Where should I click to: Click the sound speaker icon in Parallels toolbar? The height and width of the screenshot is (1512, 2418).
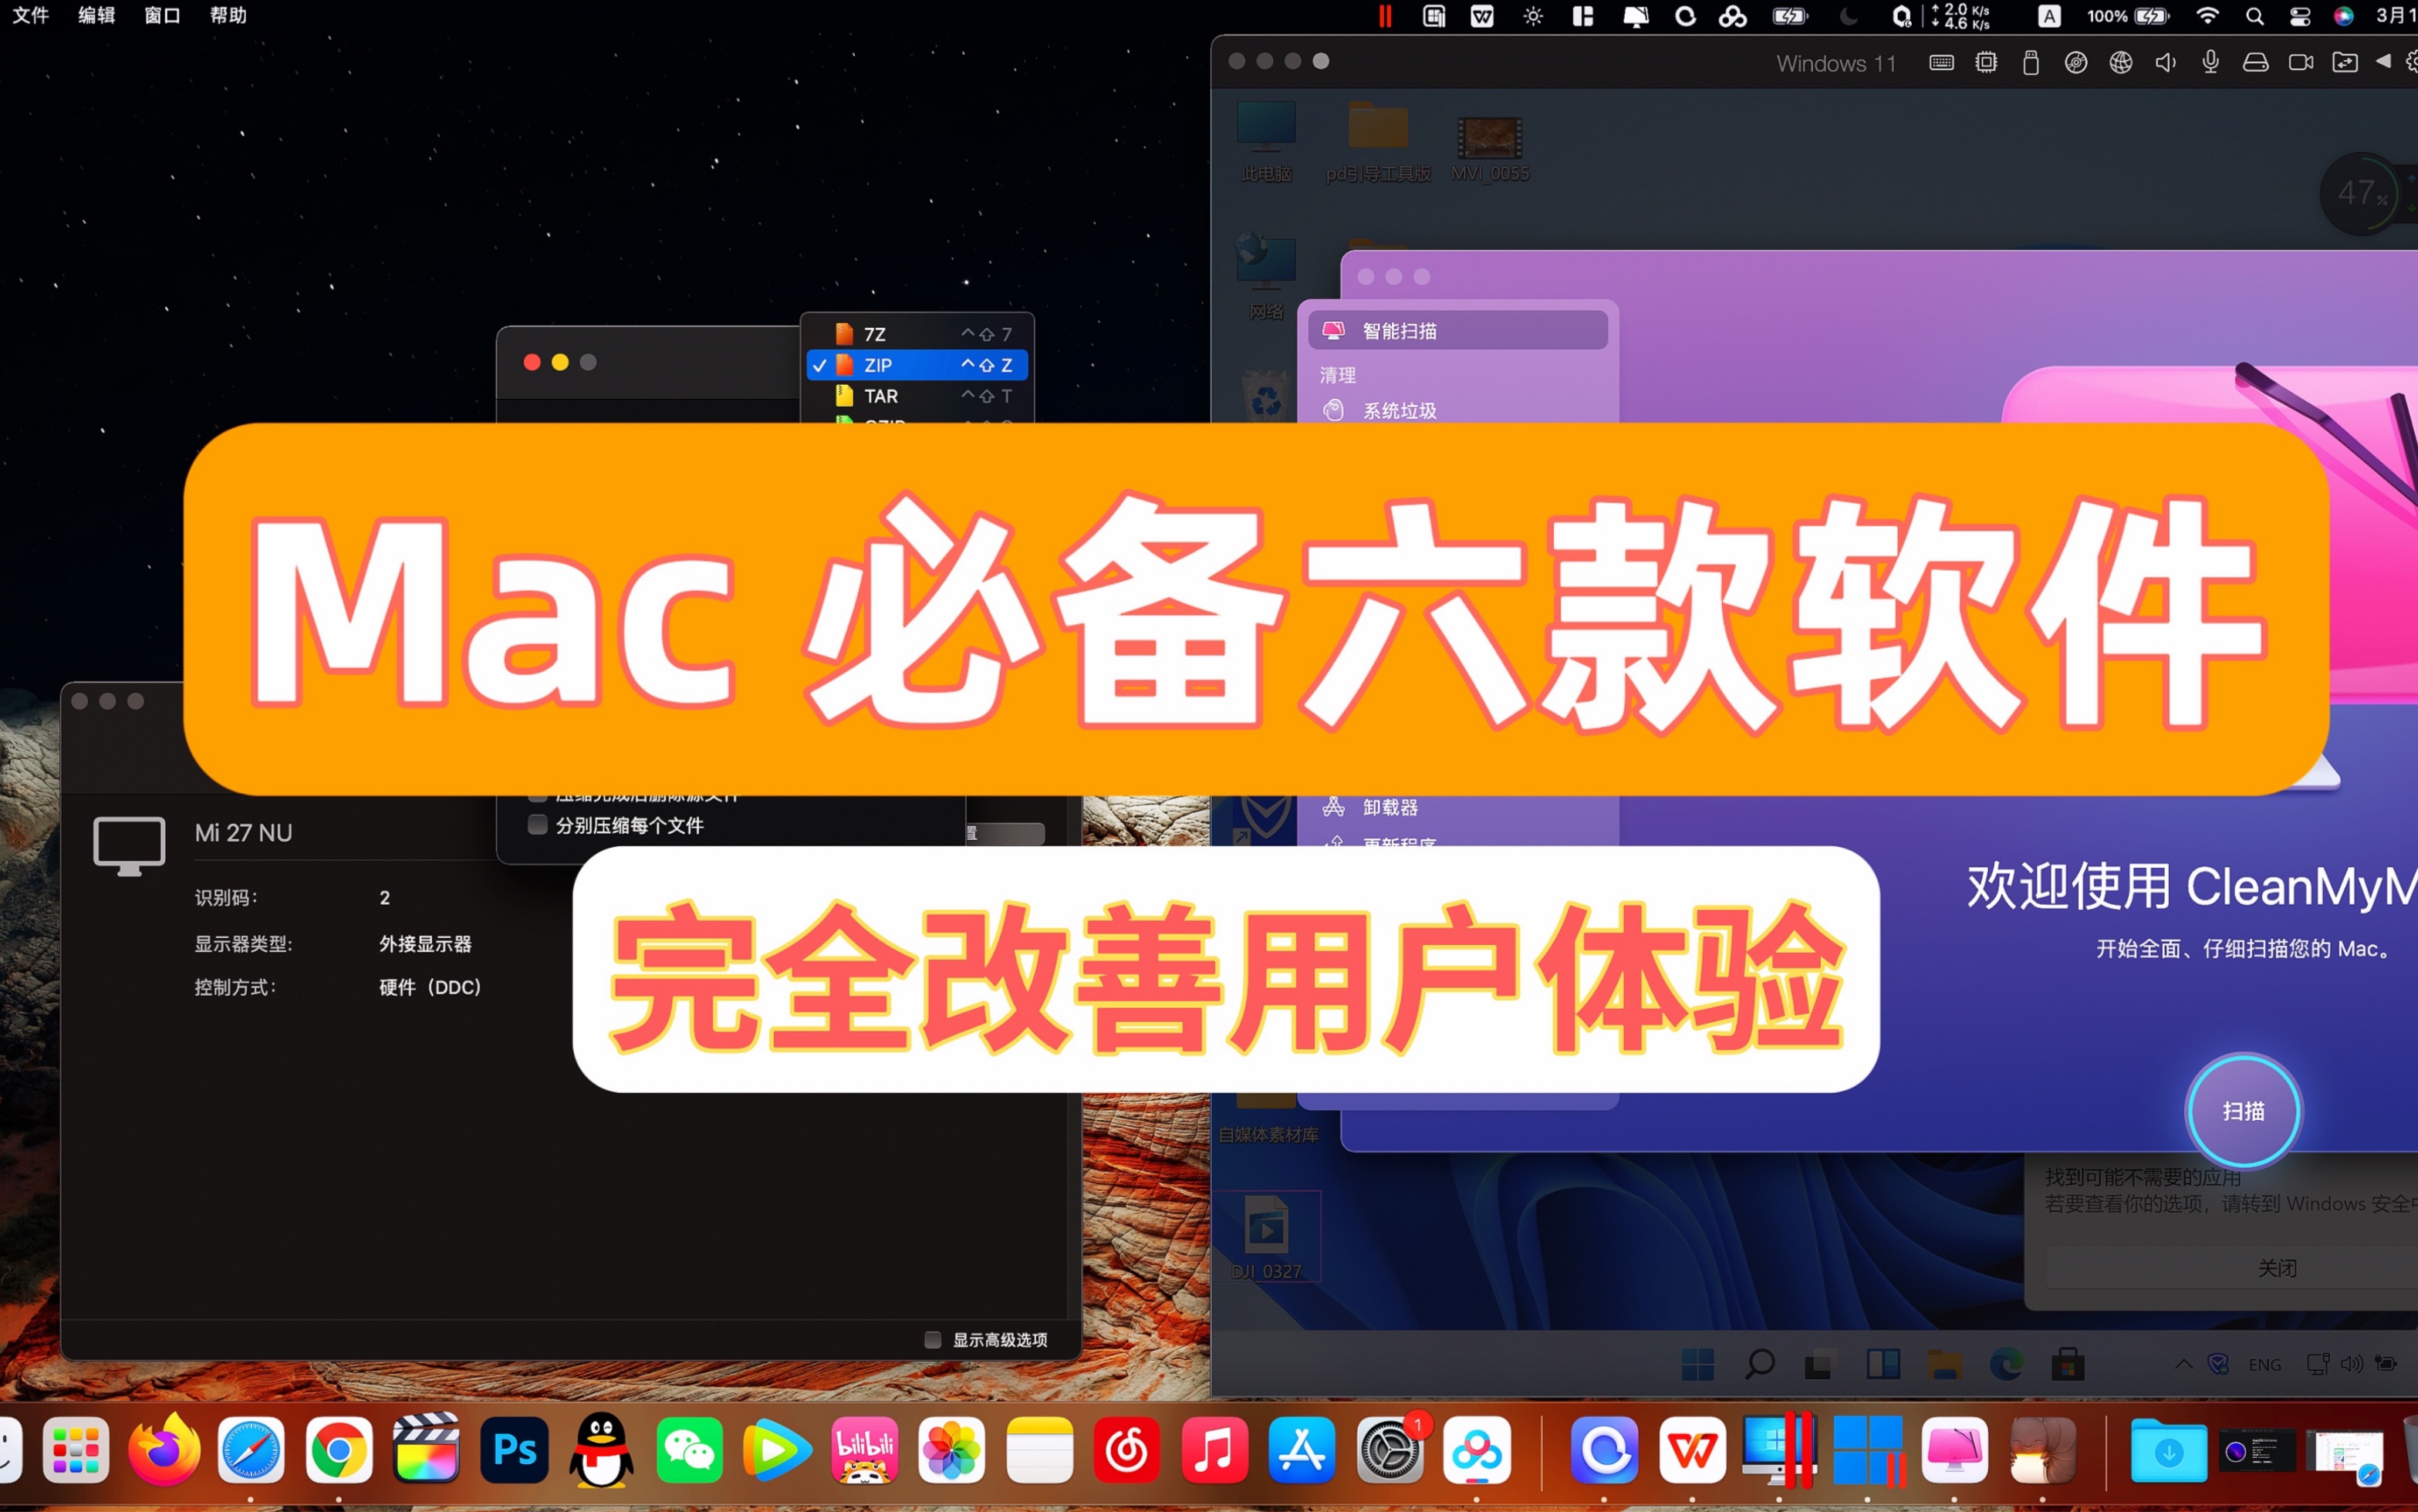pos(2165,63)
